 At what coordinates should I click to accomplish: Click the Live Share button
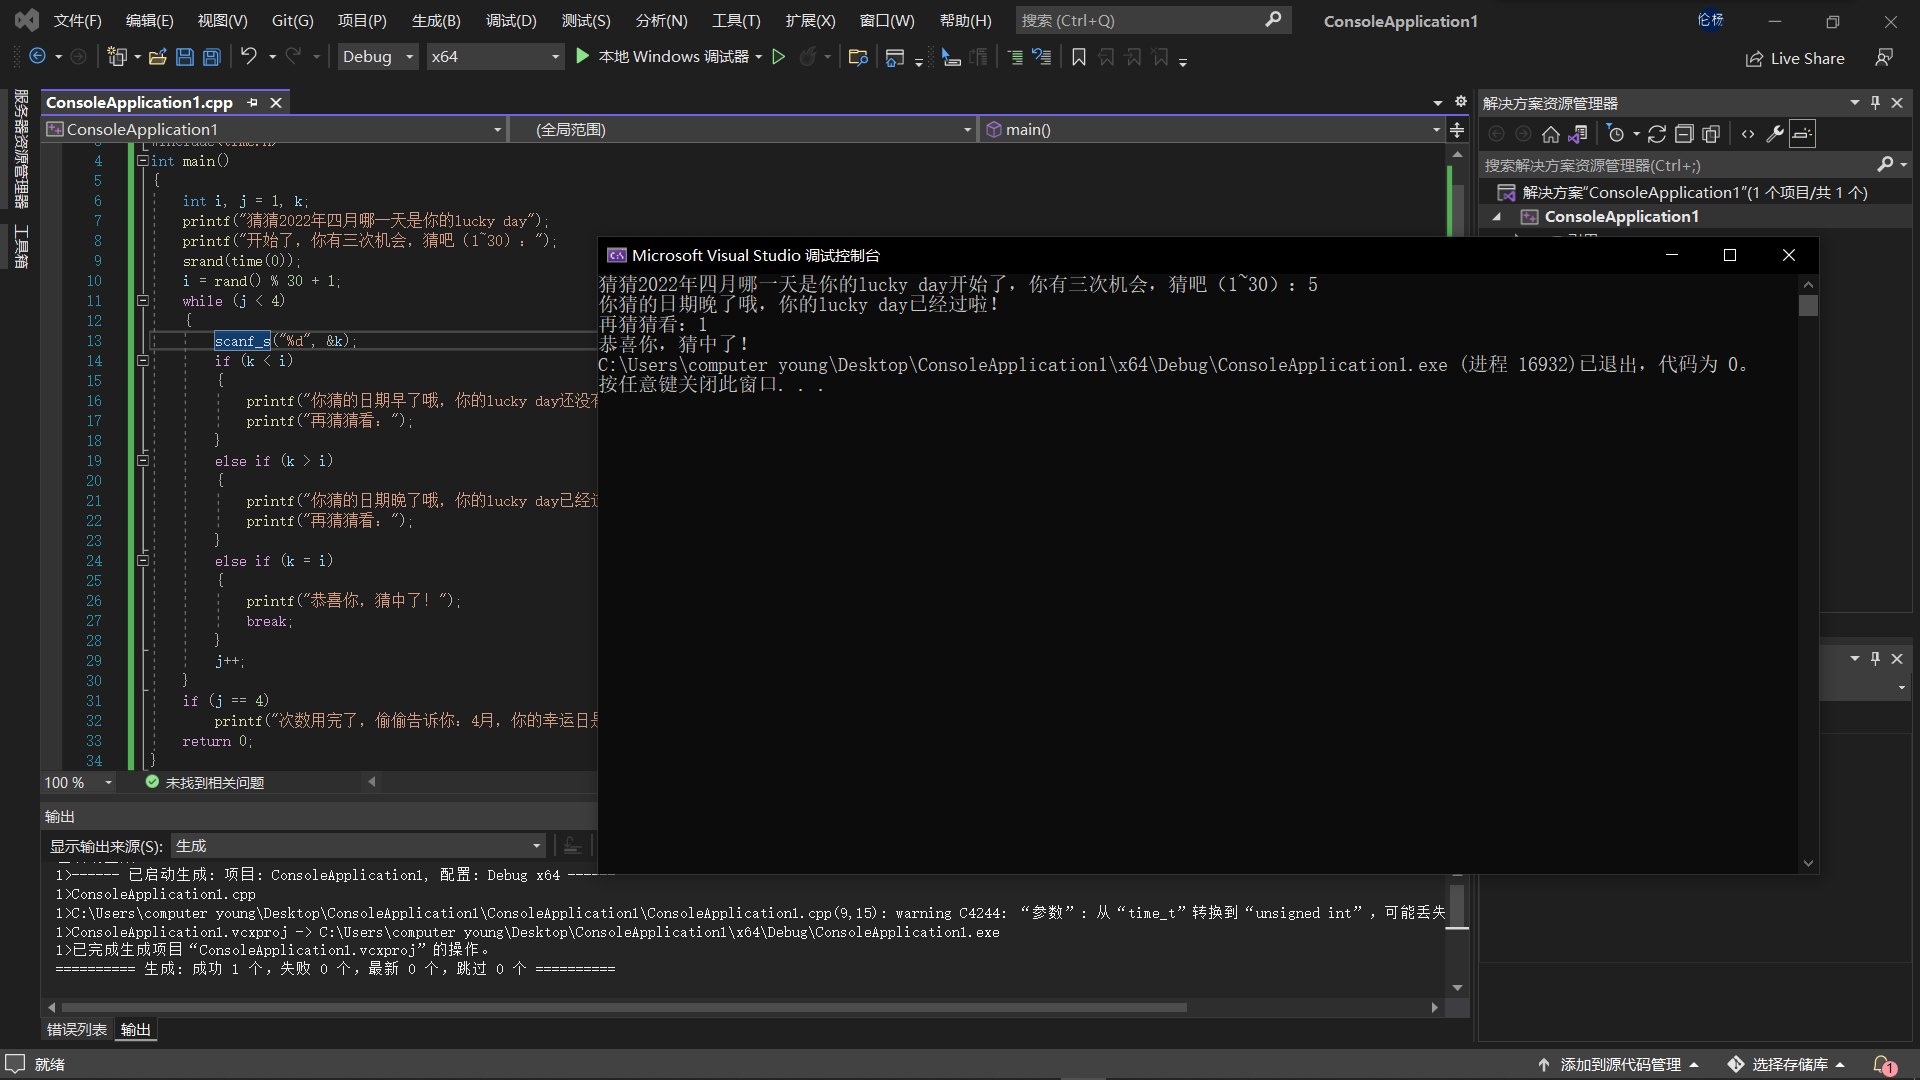tap(1795, 58)
